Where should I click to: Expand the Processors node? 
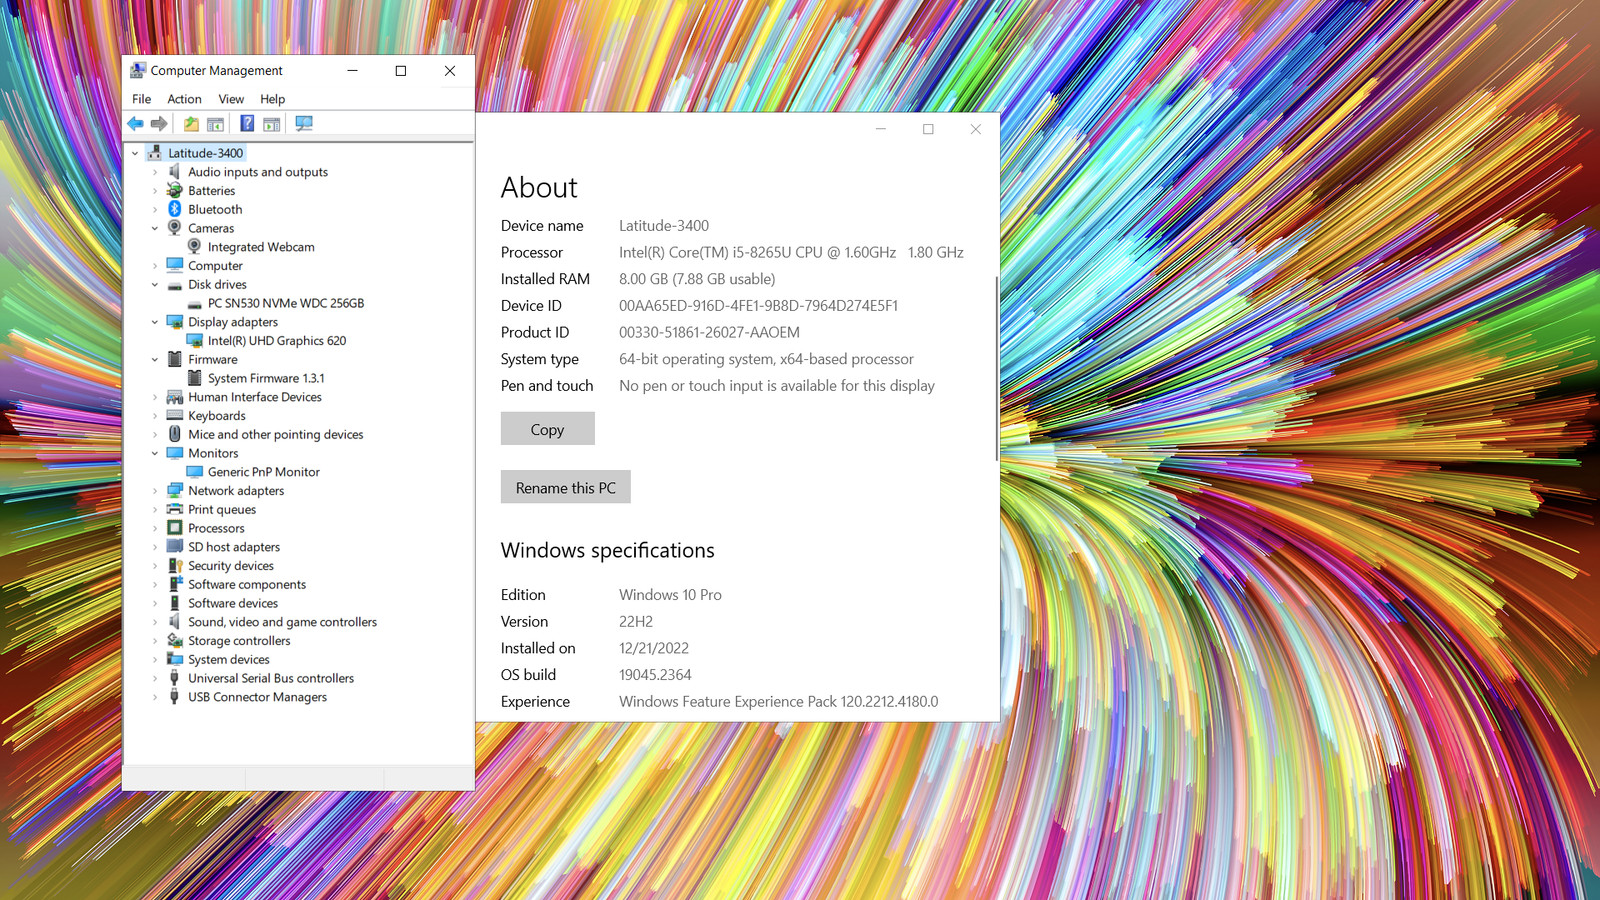[155, 529]
